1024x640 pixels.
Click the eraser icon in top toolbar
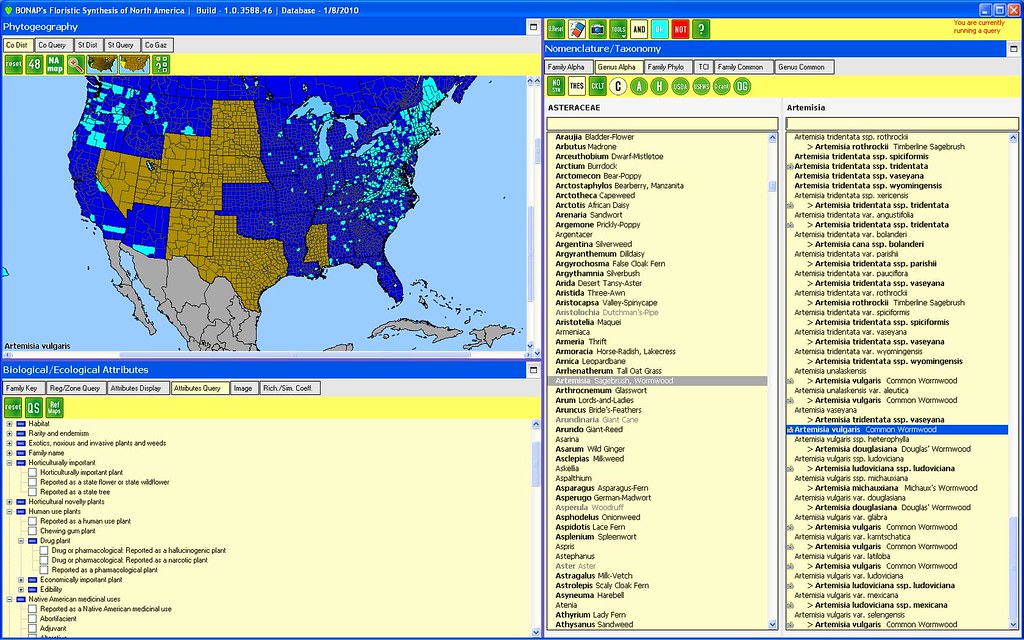[576, 29]
